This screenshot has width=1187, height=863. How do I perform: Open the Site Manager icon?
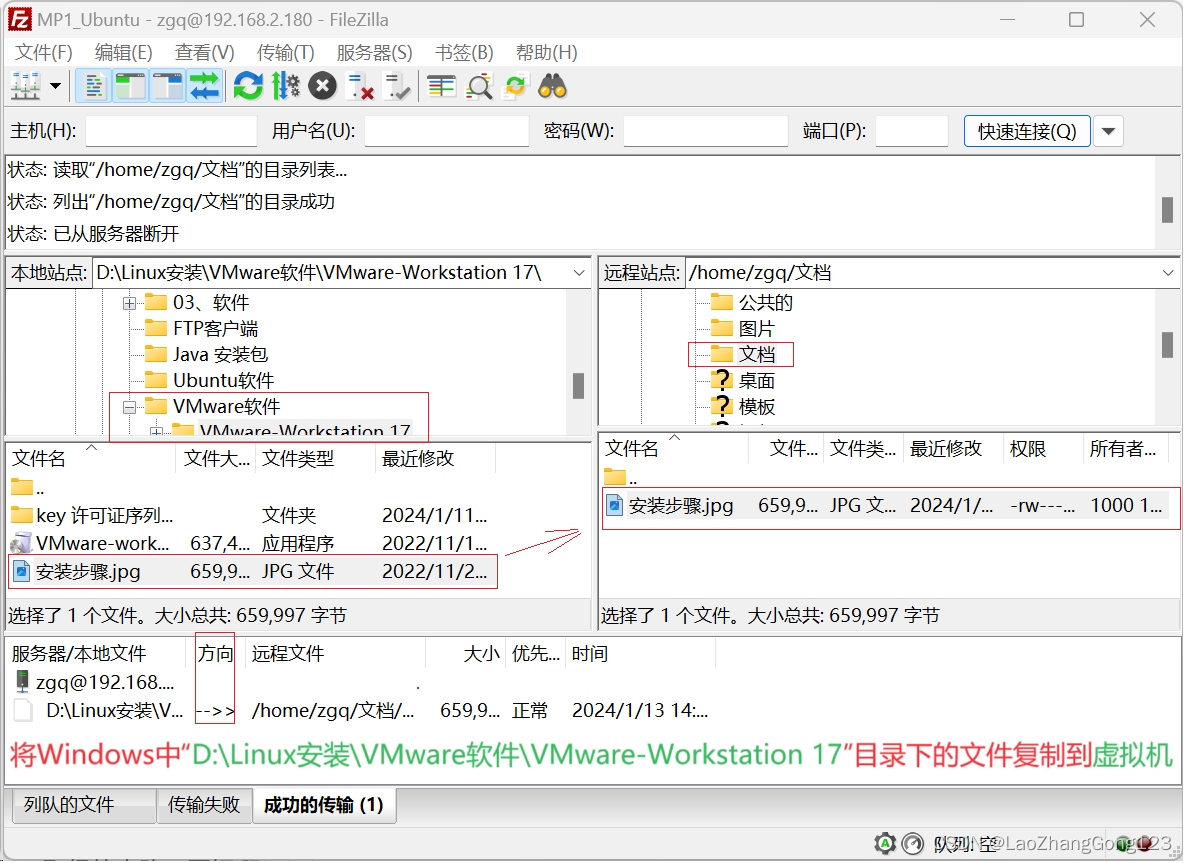[25, 86]
